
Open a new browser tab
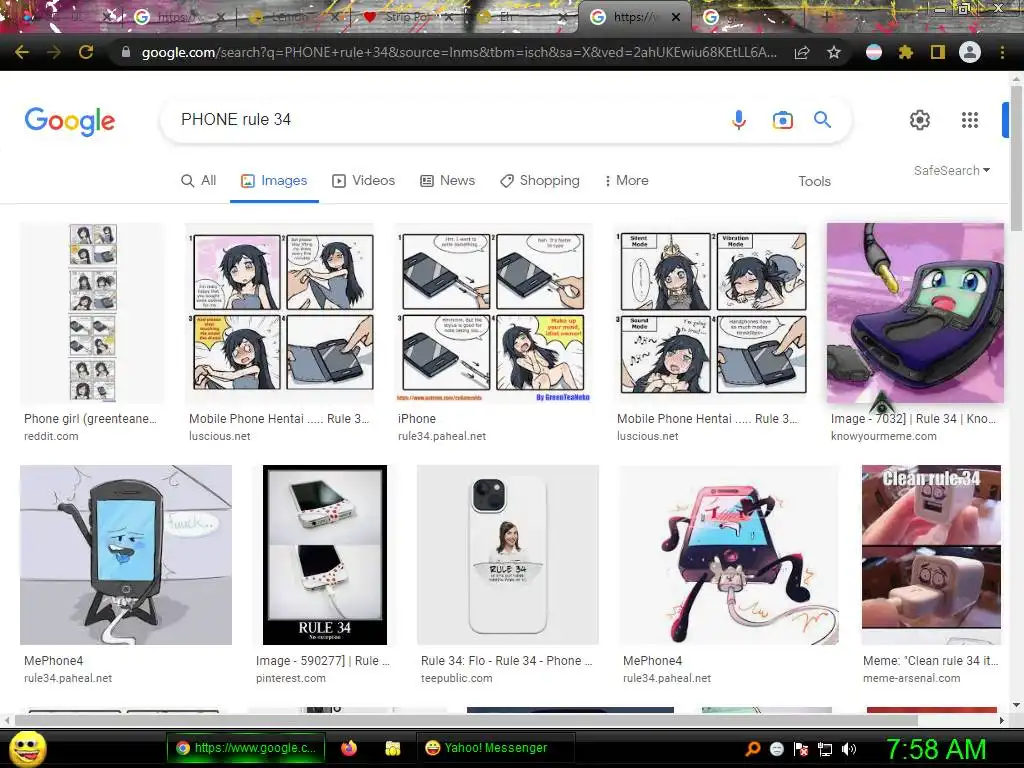[x=826, y=17]
